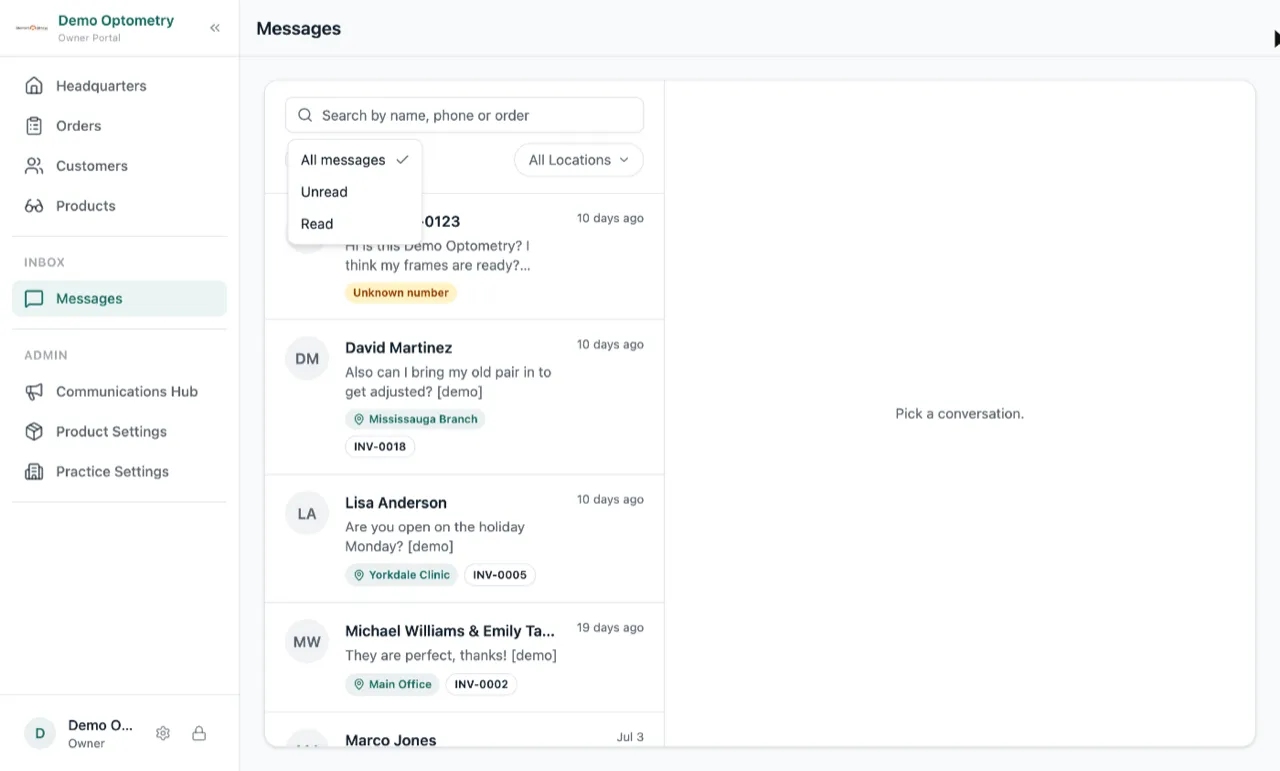Image resolution: width=1280 pixels, height=771 pixels.
Task: Click the INV-0005 invoice tag
Action: [x=500, y=575]
